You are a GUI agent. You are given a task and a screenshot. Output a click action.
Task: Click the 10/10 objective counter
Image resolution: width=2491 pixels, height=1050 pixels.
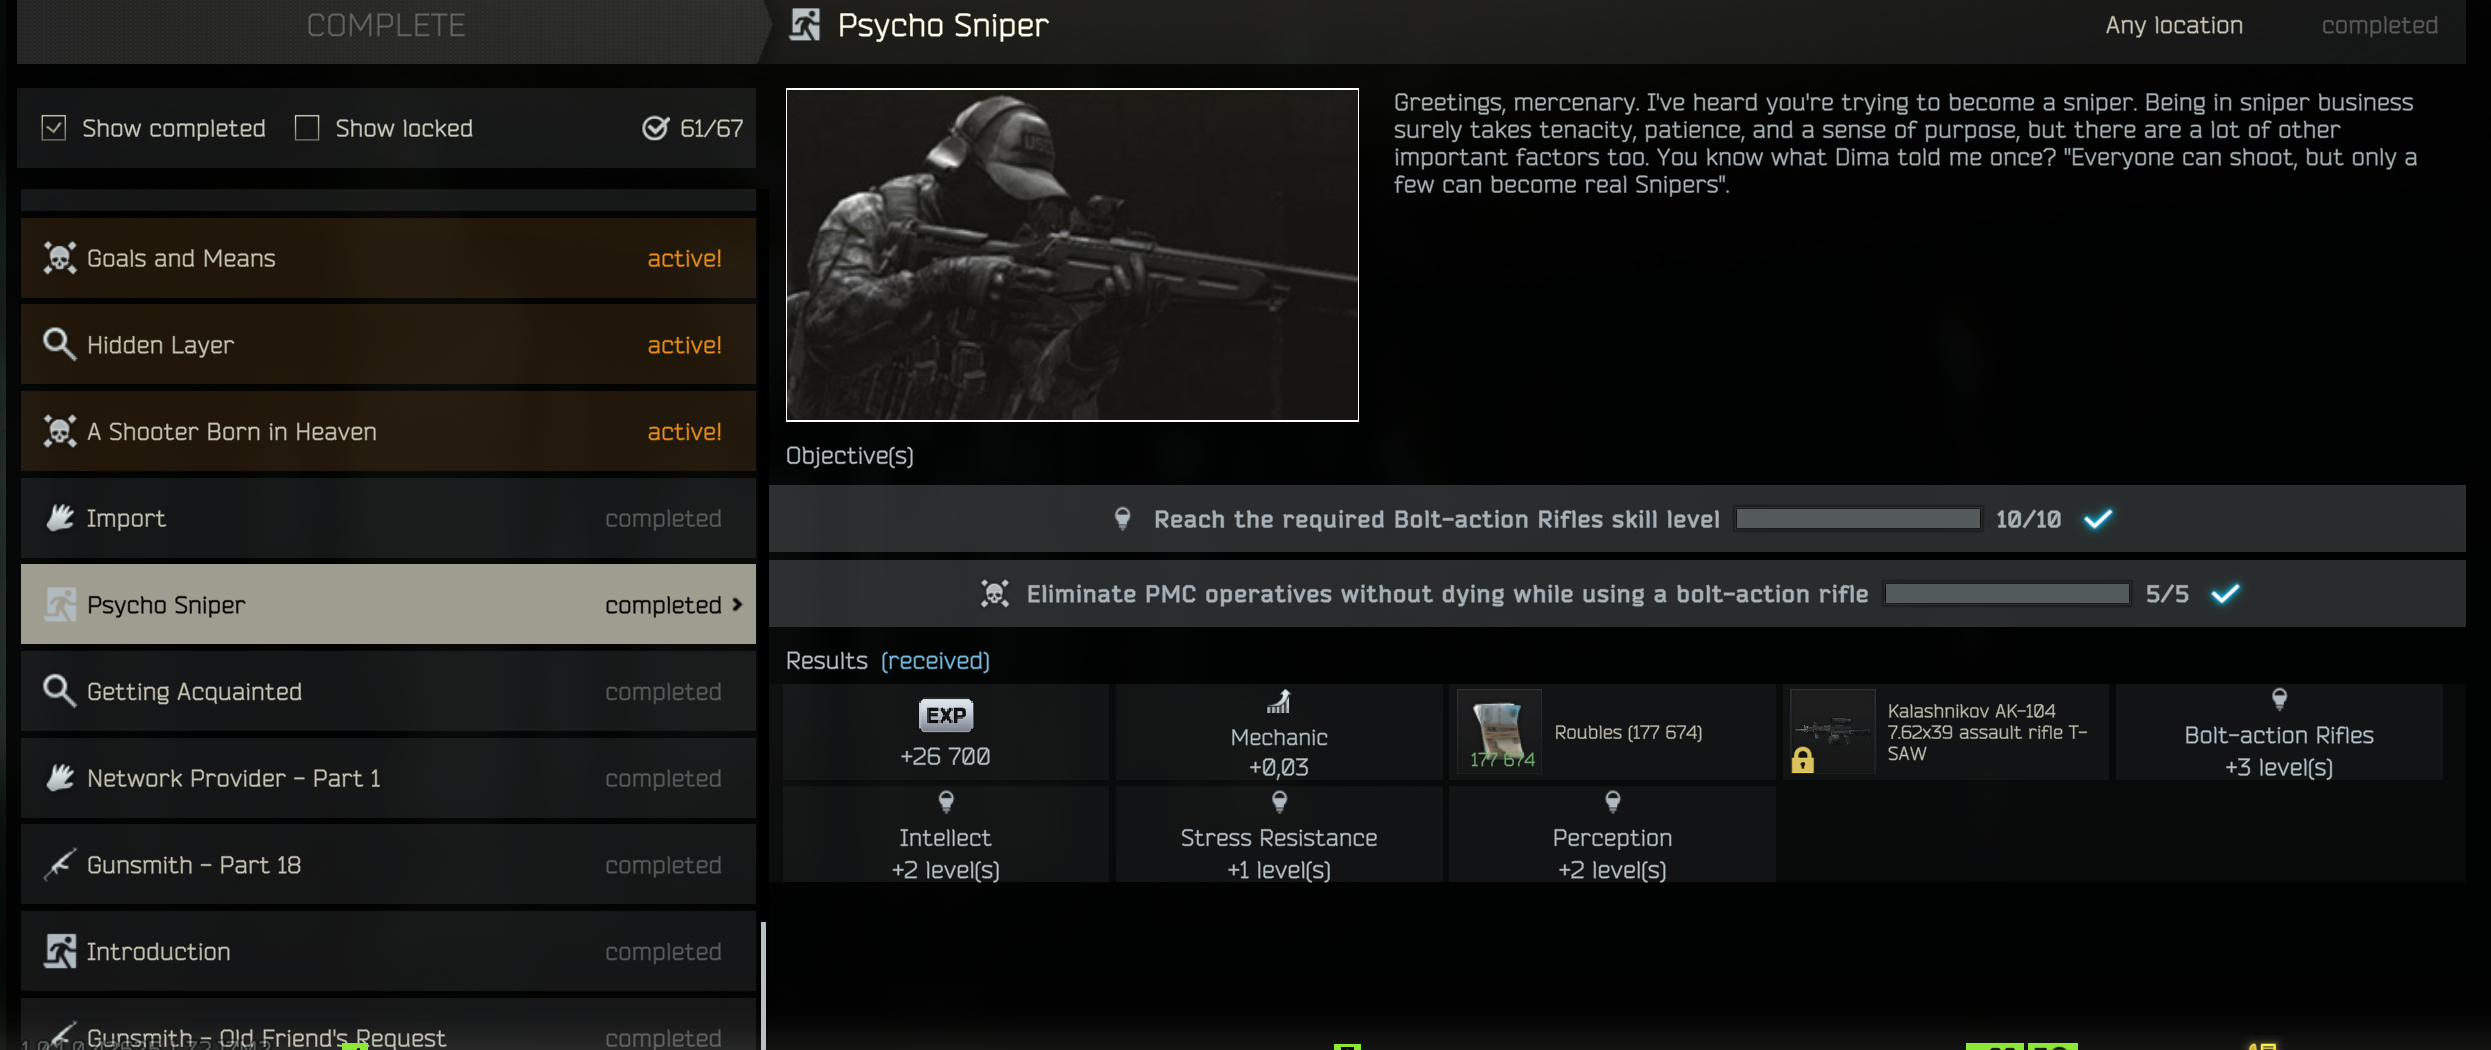(2028, 519)
